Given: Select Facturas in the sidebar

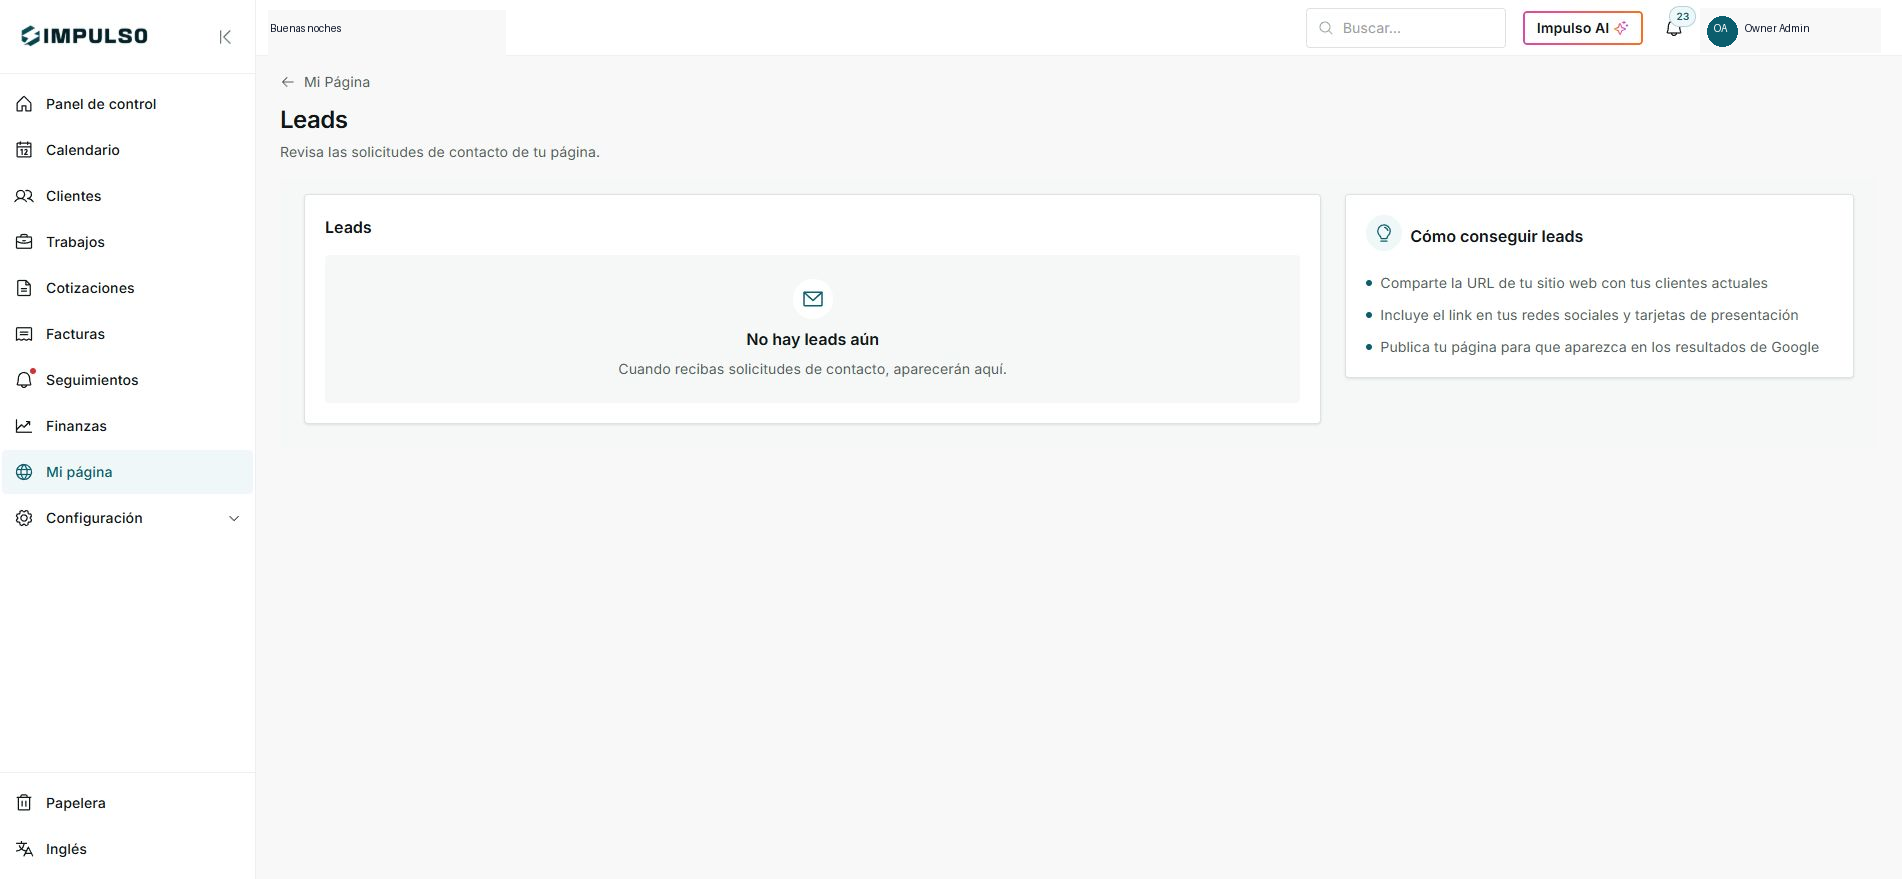Looking at the screenshot, I should click(127, 334).
